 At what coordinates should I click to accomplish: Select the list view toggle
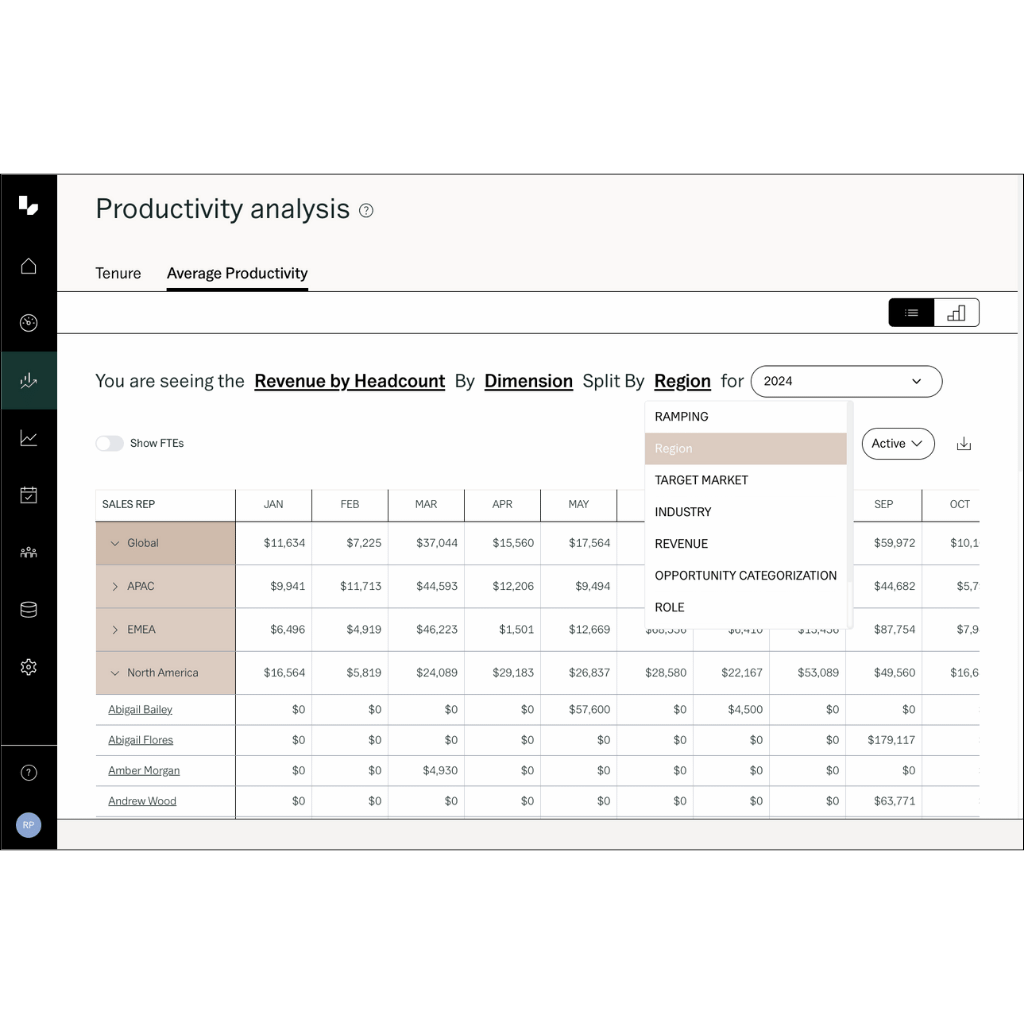tap(911, 312)
